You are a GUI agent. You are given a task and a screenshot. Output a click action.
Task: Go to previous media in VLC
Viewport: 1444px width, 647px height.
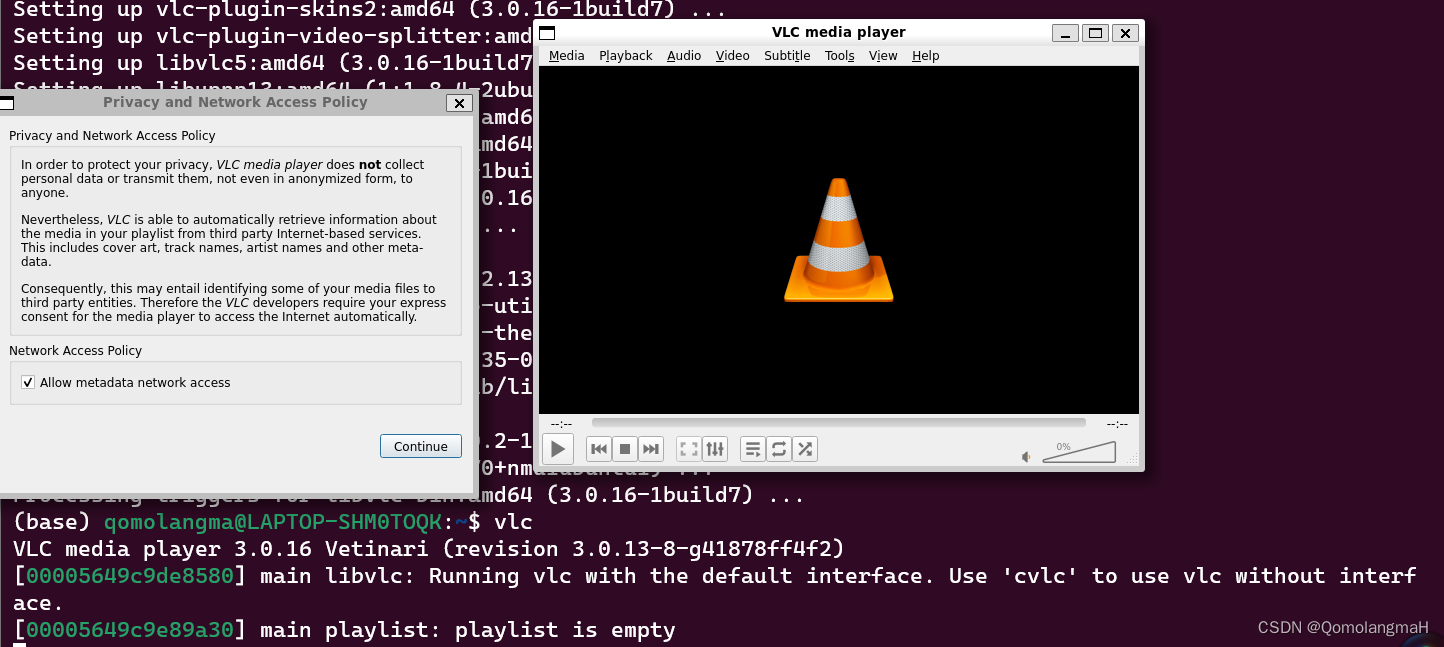(599, 449)
